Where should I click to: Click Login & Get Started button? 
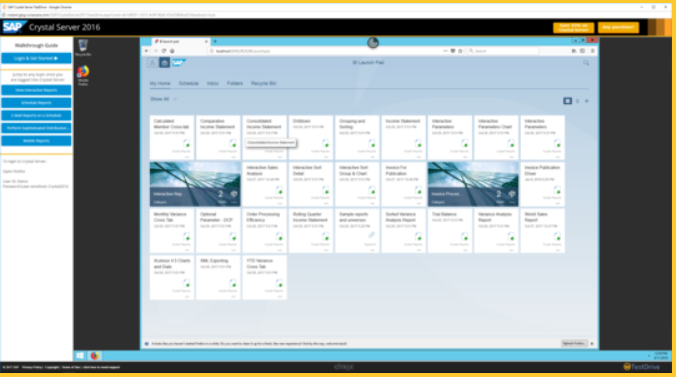pos(36,58)
